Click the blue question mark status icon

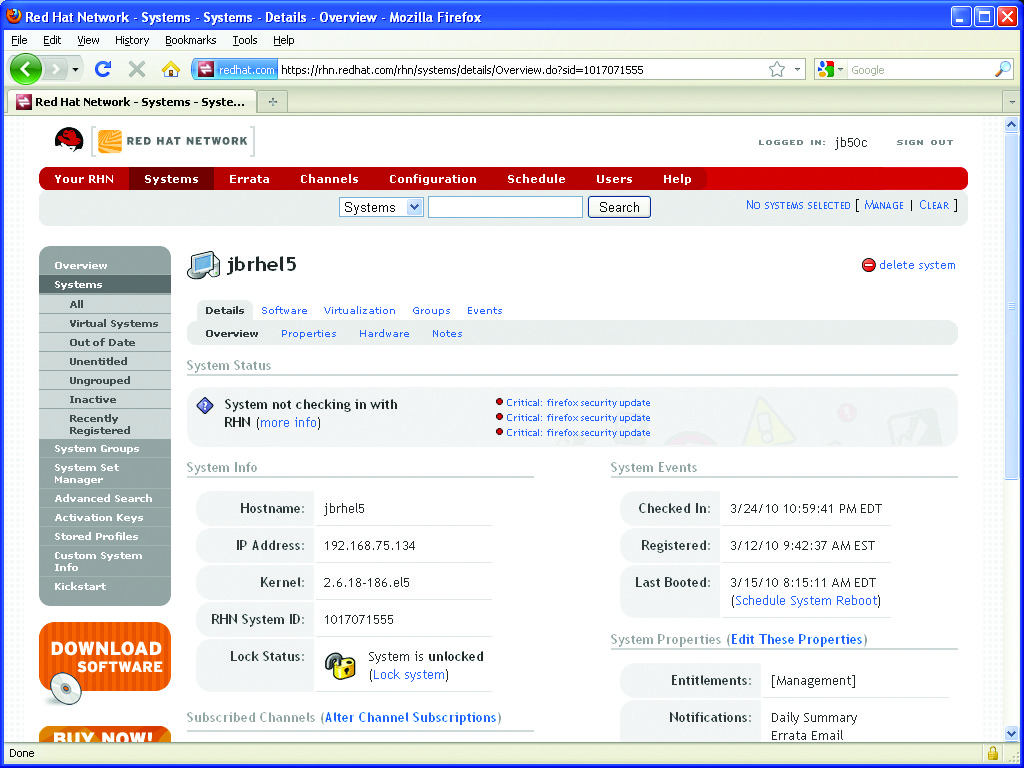(x=205, y=405)
